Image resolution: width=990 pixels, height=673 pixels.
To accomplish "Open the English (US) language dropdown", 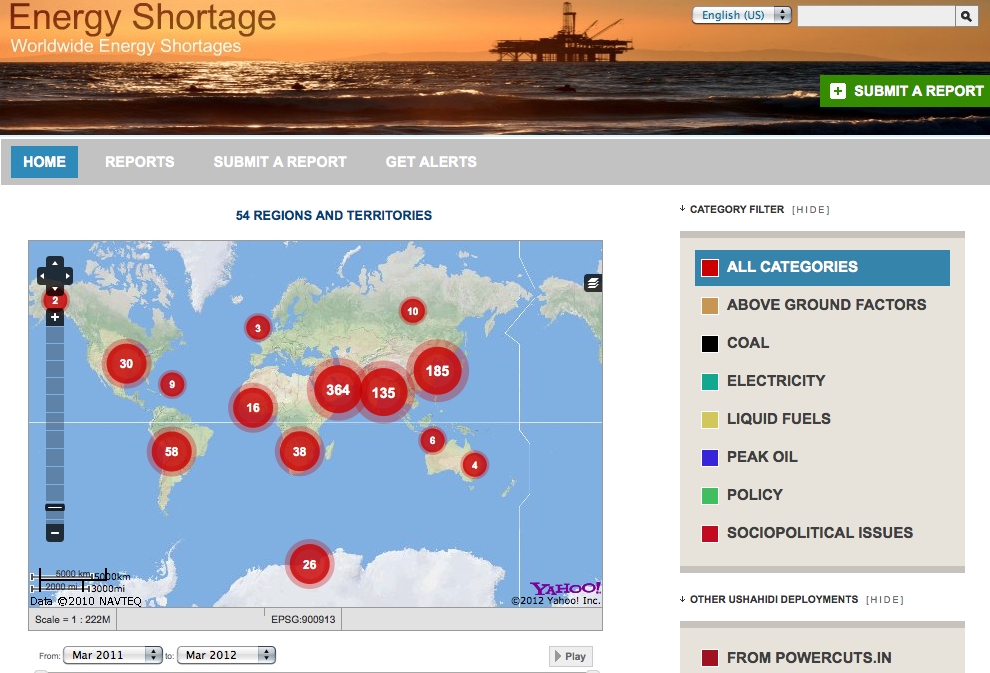I will 742,15.
